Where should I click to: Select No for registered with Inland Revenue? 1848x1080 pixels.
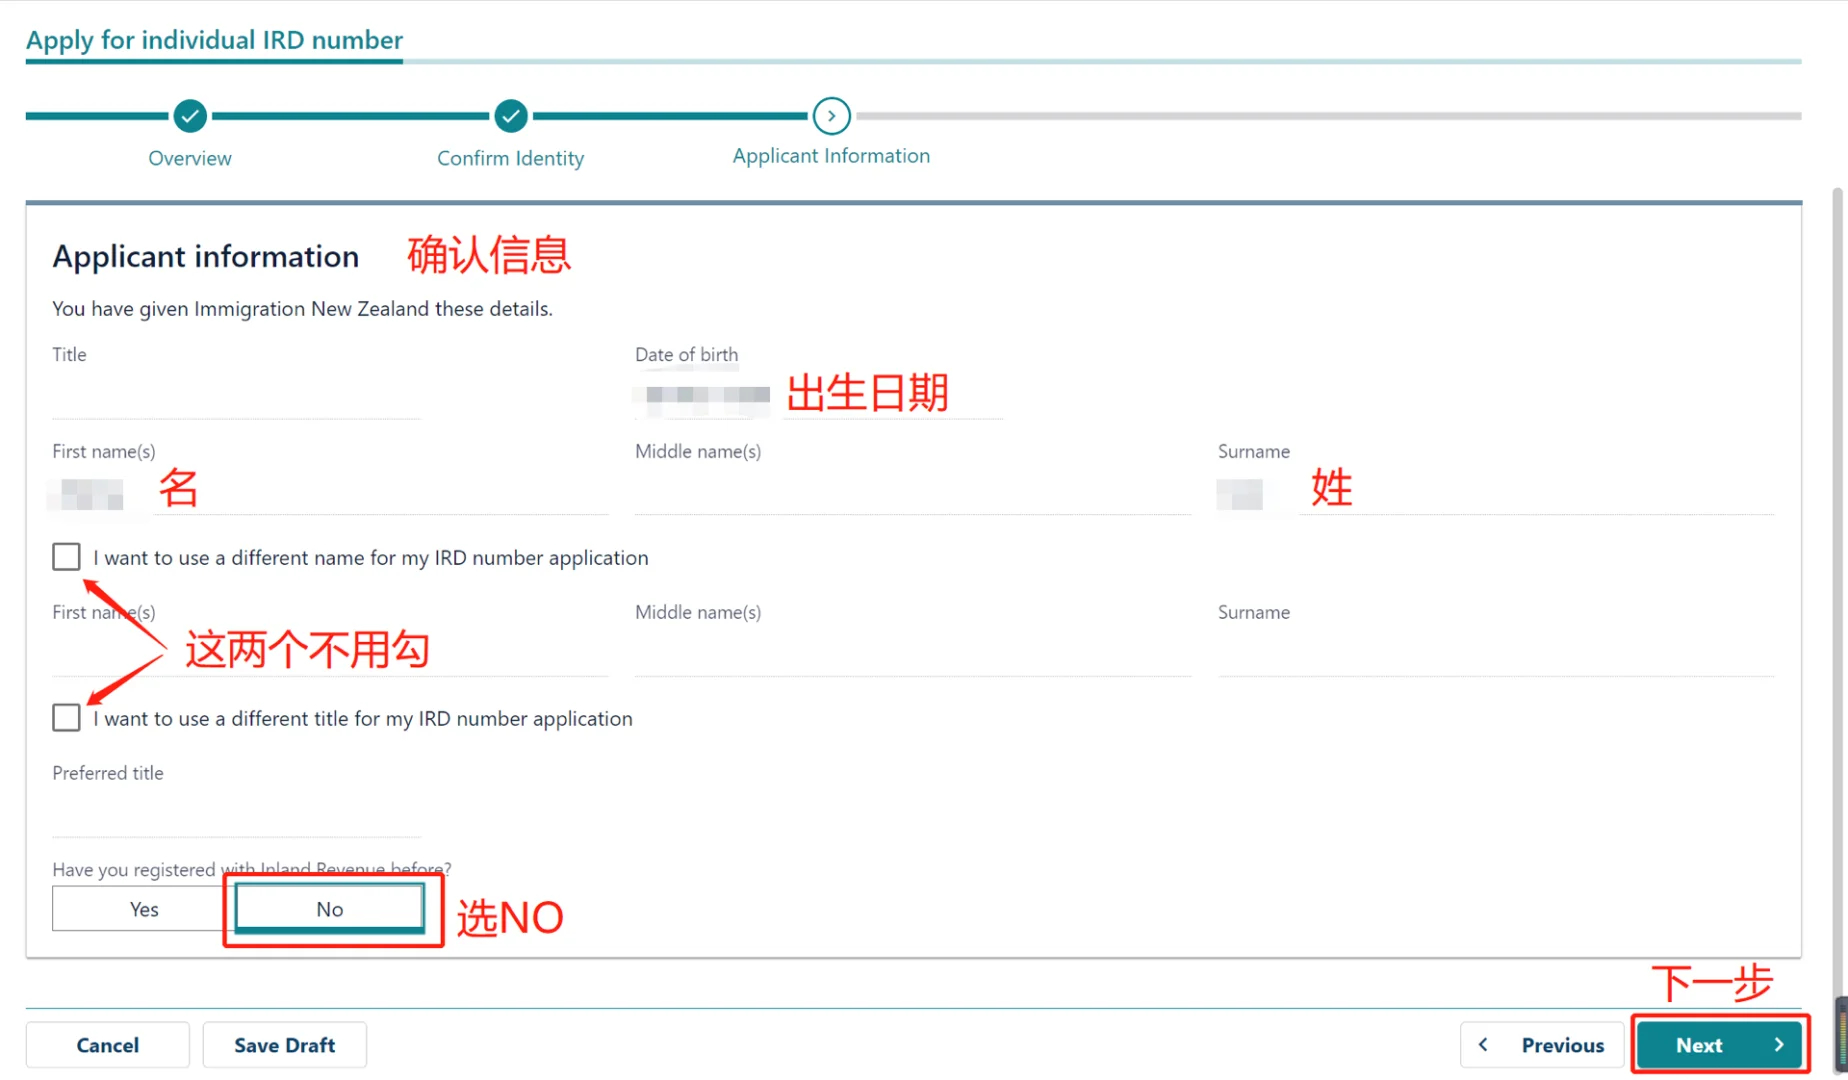tap(329, 908)
